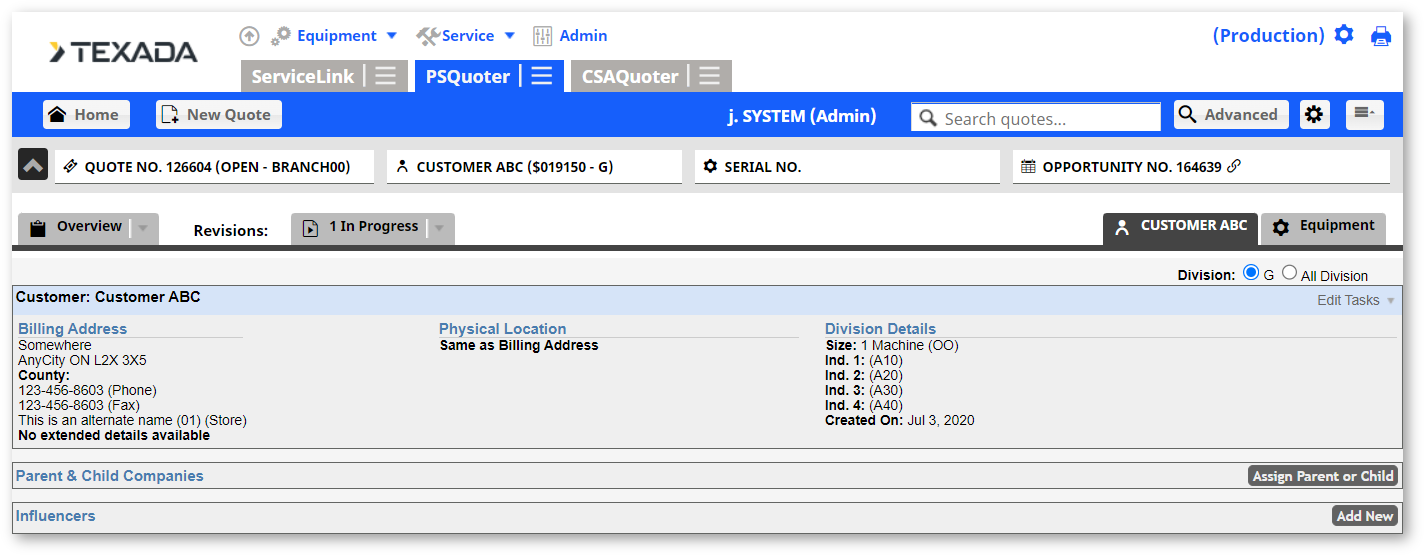Click the Physical Location heading
1424x555 pixels.
tap(503, 329)
